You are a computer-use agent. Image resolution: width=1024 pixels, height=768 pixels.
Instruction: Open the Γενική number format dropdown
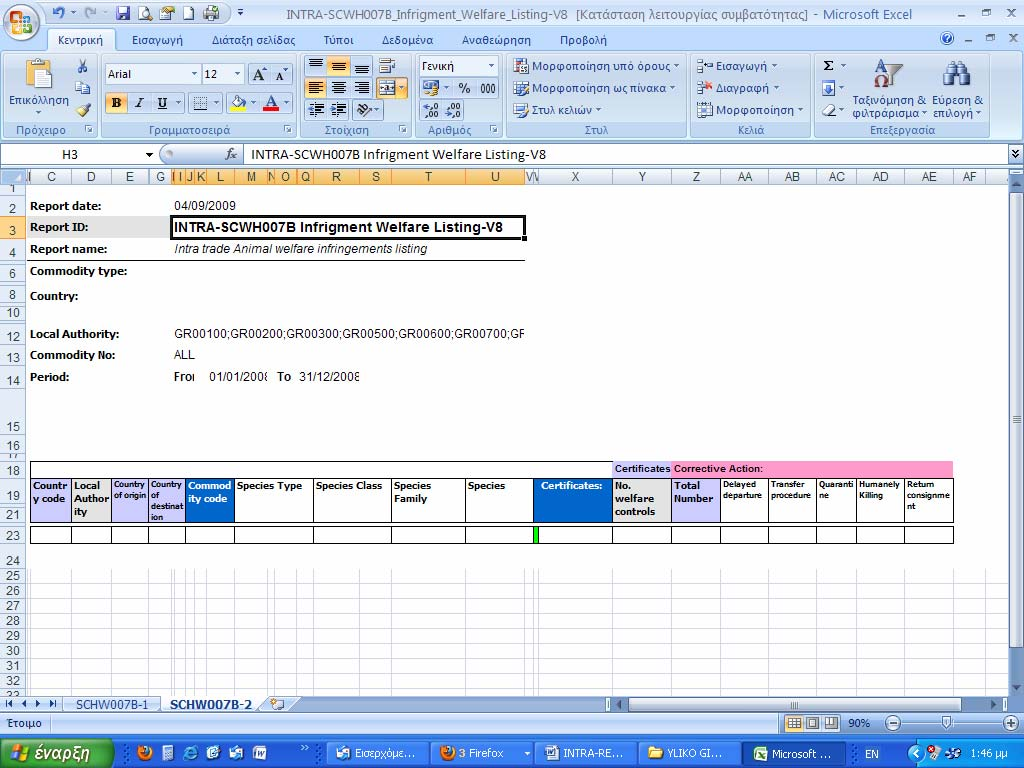[491, 66]
